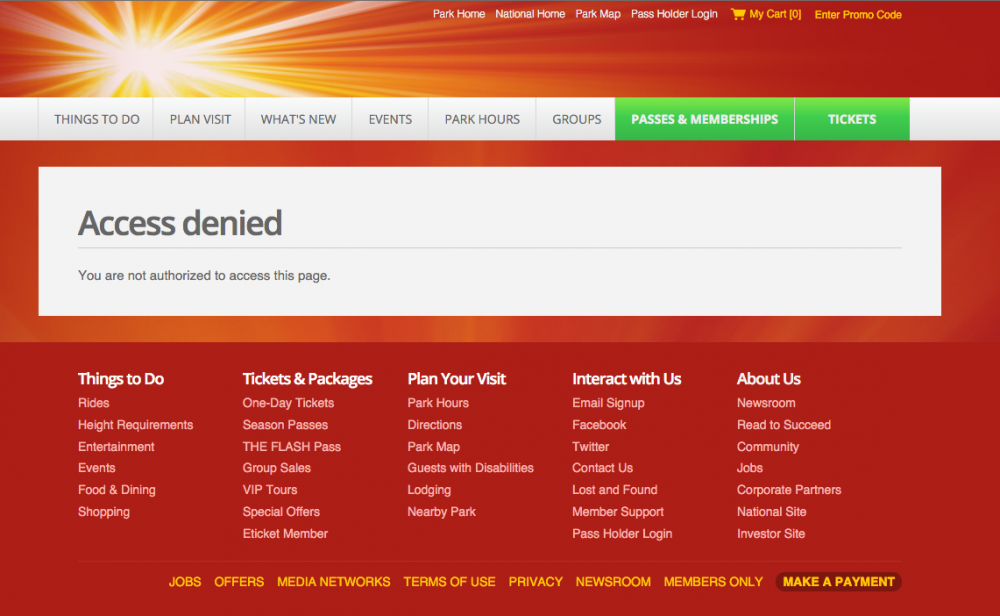Open Things To Do menu

(x=97, y=119)
